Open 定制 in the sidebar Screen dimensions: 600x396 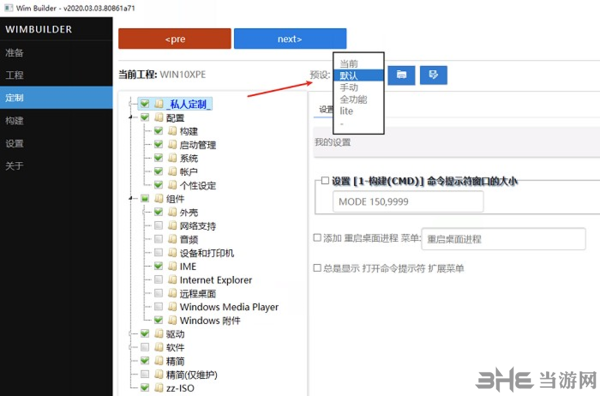tap(56, 98)
